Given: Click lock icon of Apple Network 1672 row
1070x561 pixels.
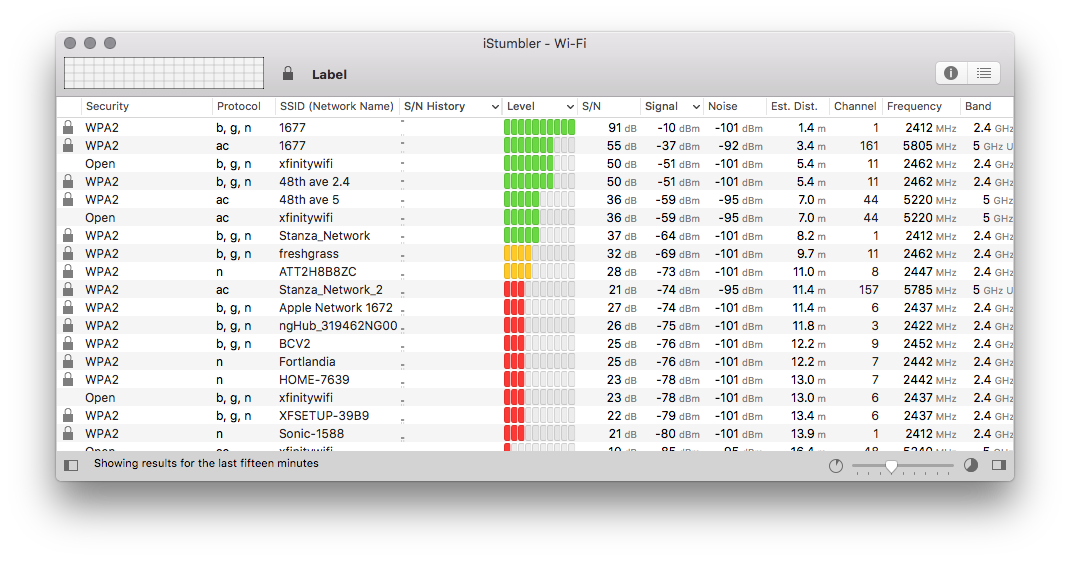Looking at the screenshot, I should [68, 307].
